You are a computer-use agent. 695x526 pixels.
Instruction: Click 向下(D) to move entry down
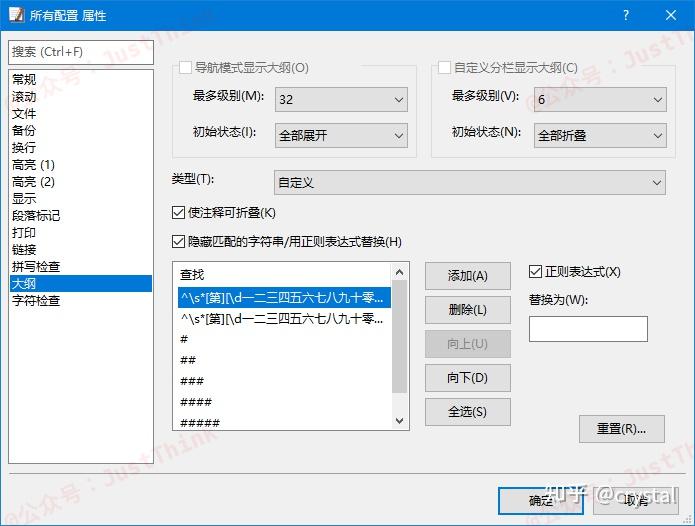468,378
